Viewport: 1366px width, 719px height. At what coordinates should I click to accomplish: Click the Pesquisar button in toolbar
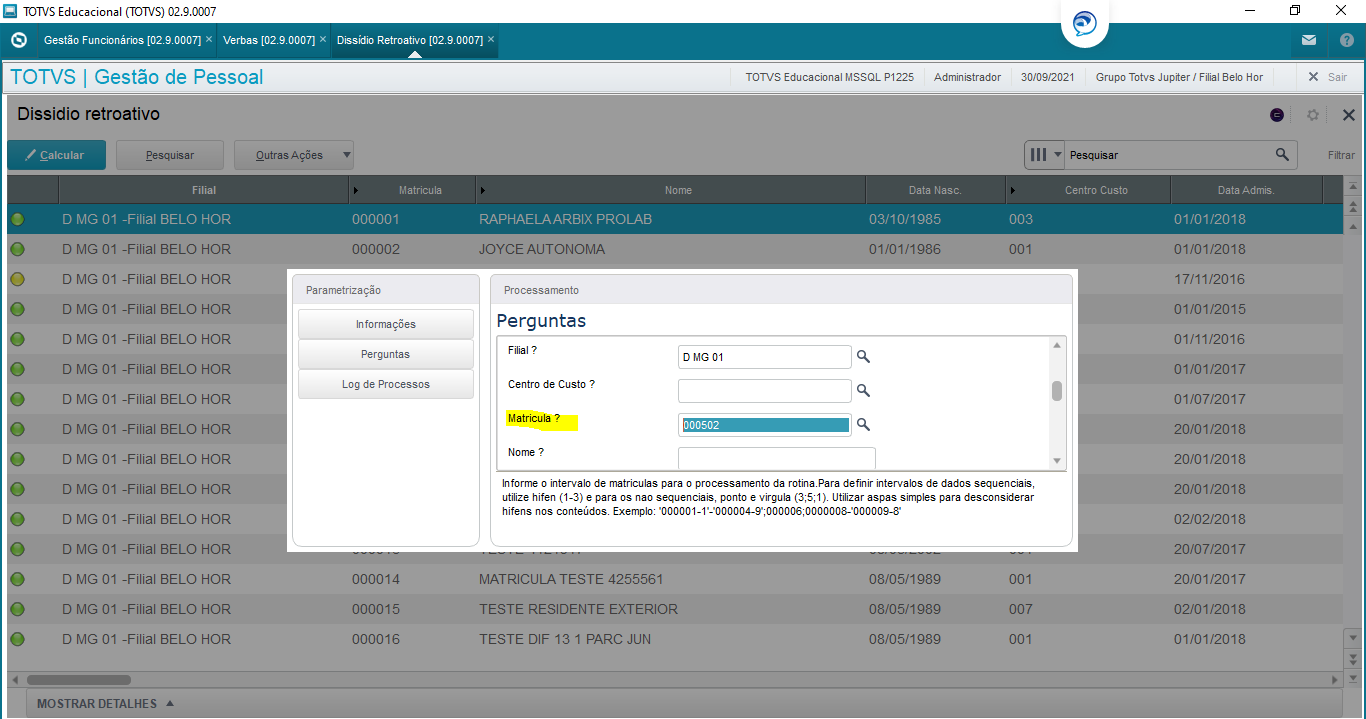[170, 155]
